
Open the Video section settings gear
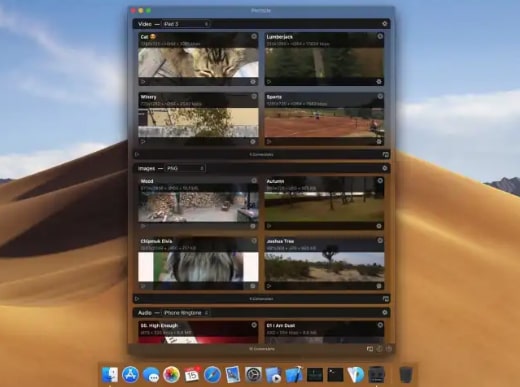tap(384, 24)
